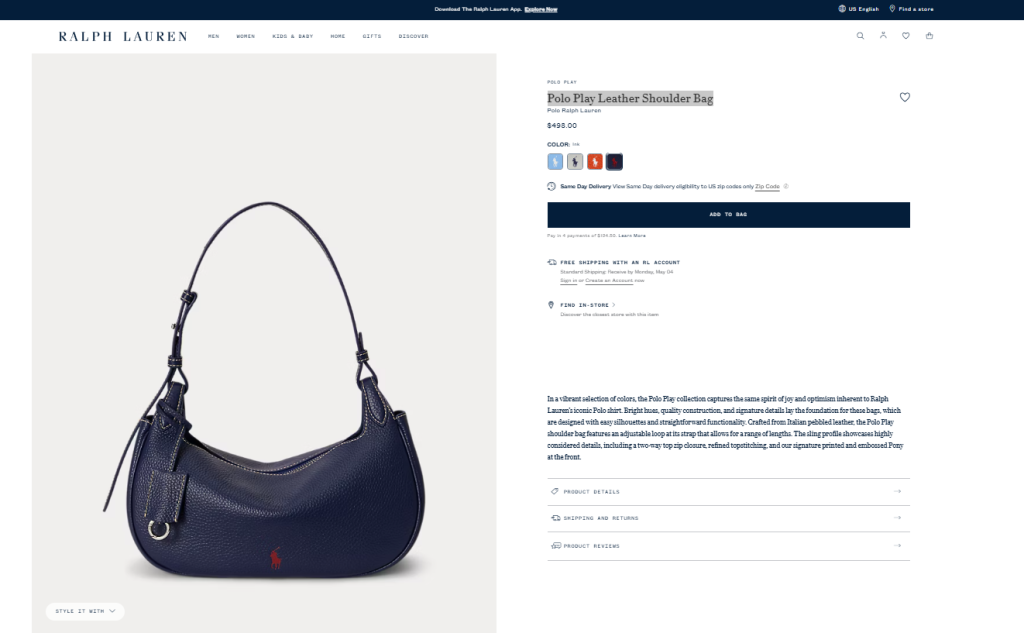Click the Ralph Lauren logo
1024x633 pixels.
pos(123,37)
